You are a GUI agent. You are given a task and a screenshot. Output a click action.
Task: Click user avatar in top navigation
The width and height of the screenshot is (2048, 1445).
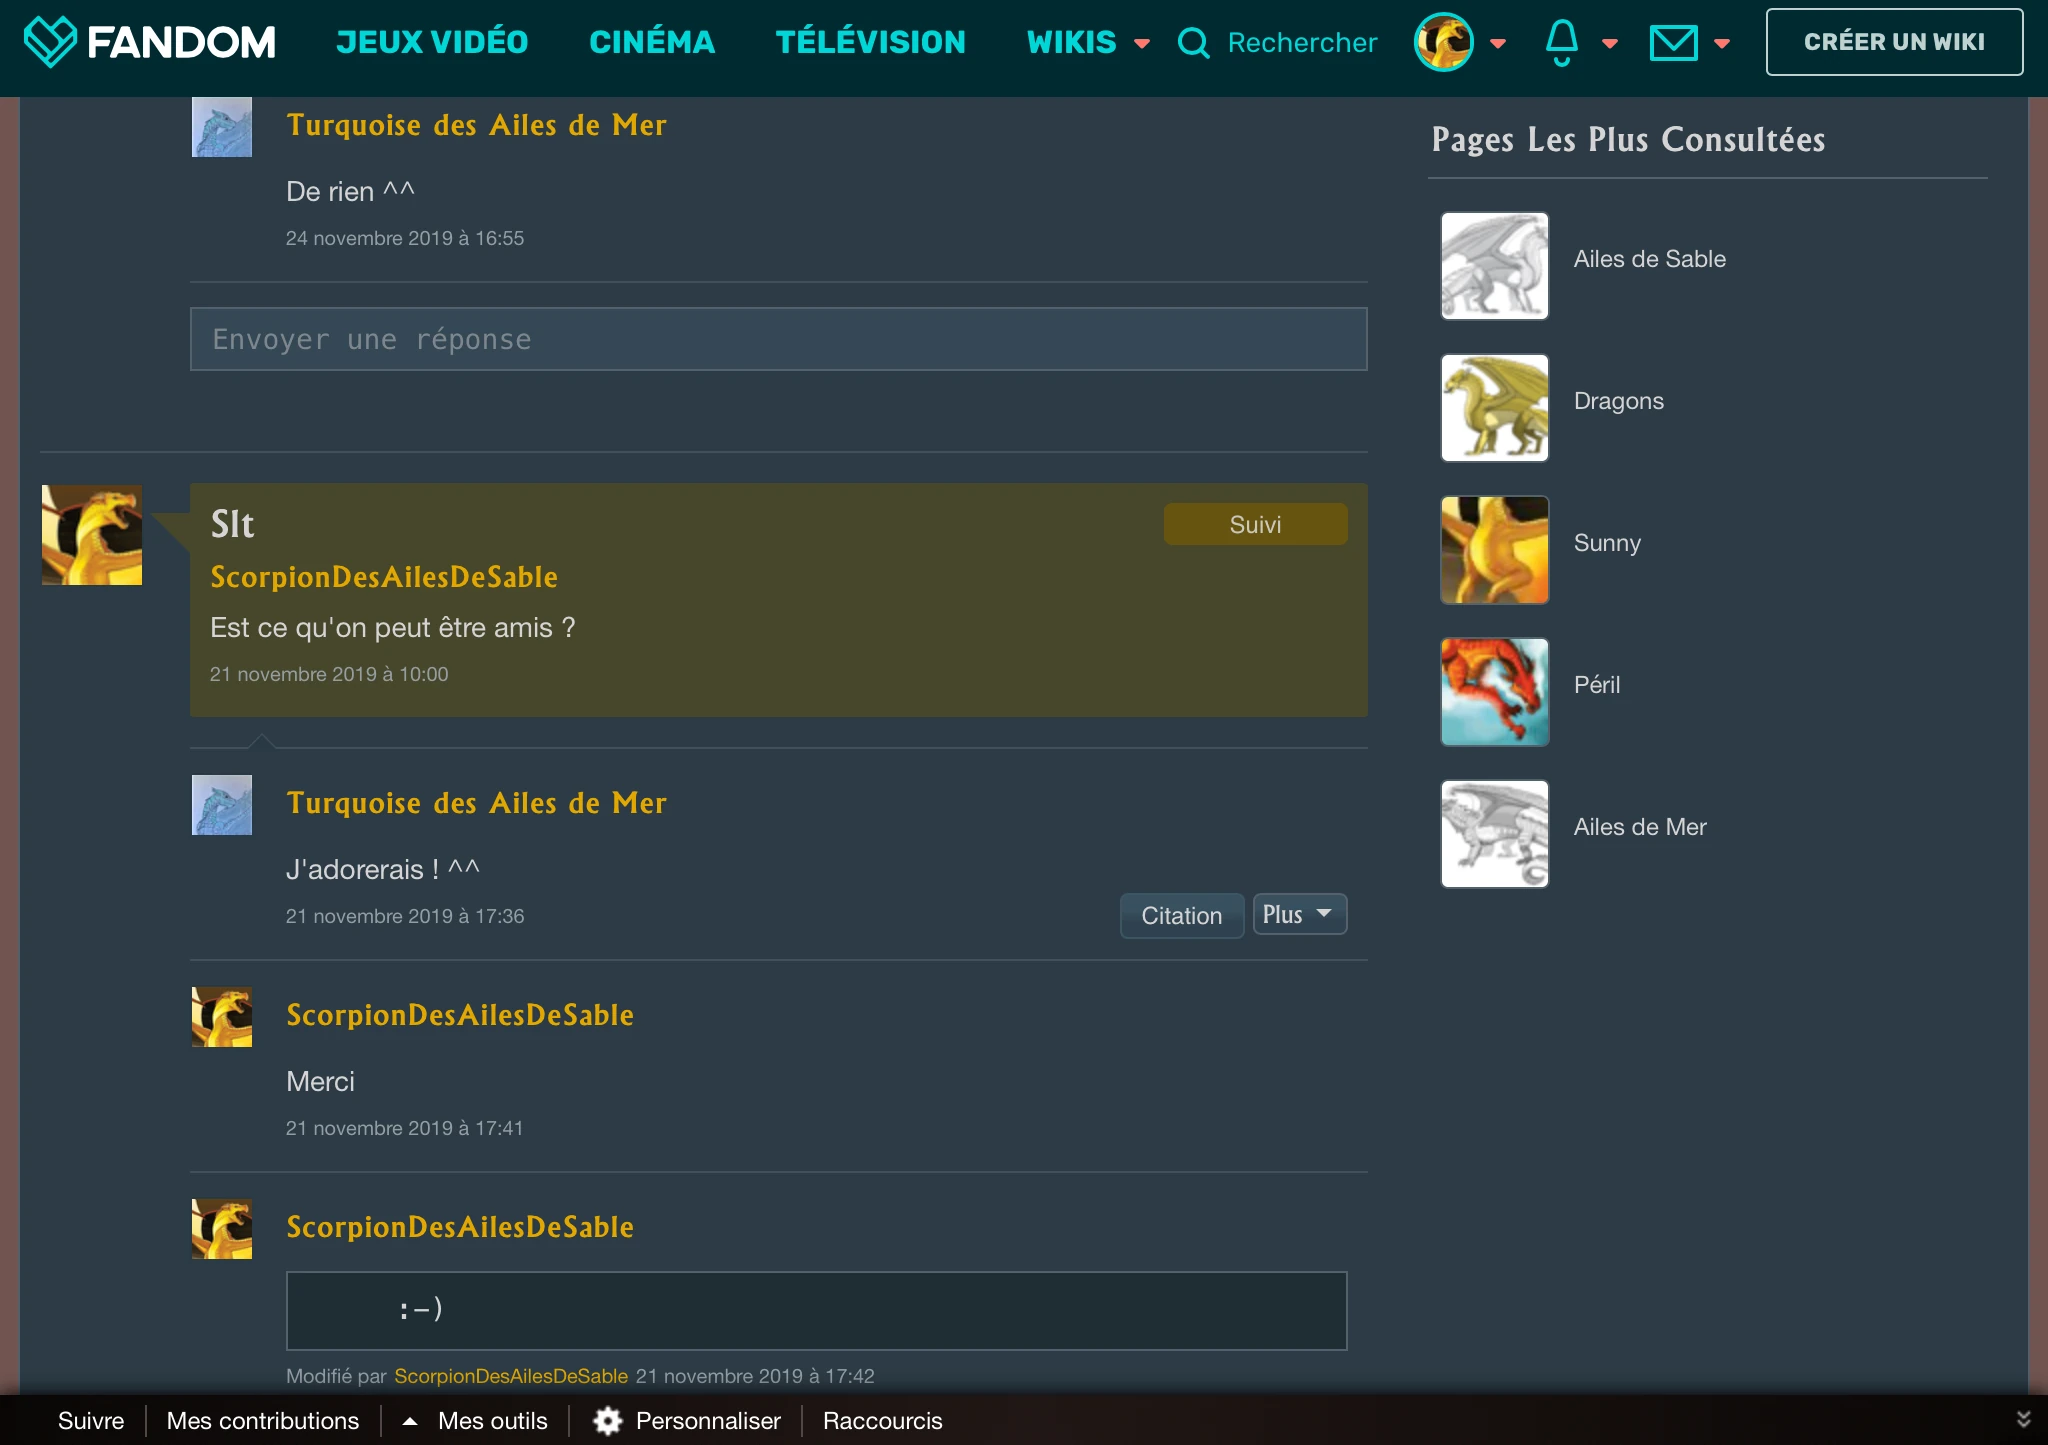1443,42
